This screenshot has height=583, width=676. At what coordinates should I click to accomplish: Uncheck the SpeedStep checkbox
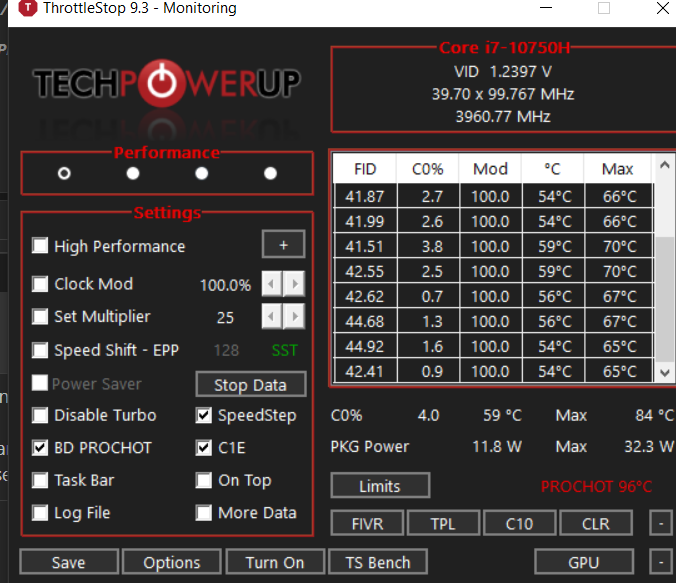coord(203,415)
